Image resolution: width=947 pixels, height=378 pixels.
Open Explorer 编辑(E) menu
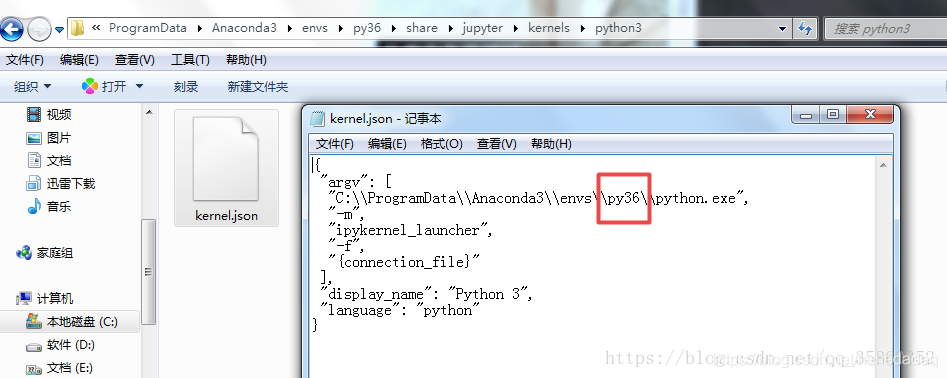tap(79, 60)
